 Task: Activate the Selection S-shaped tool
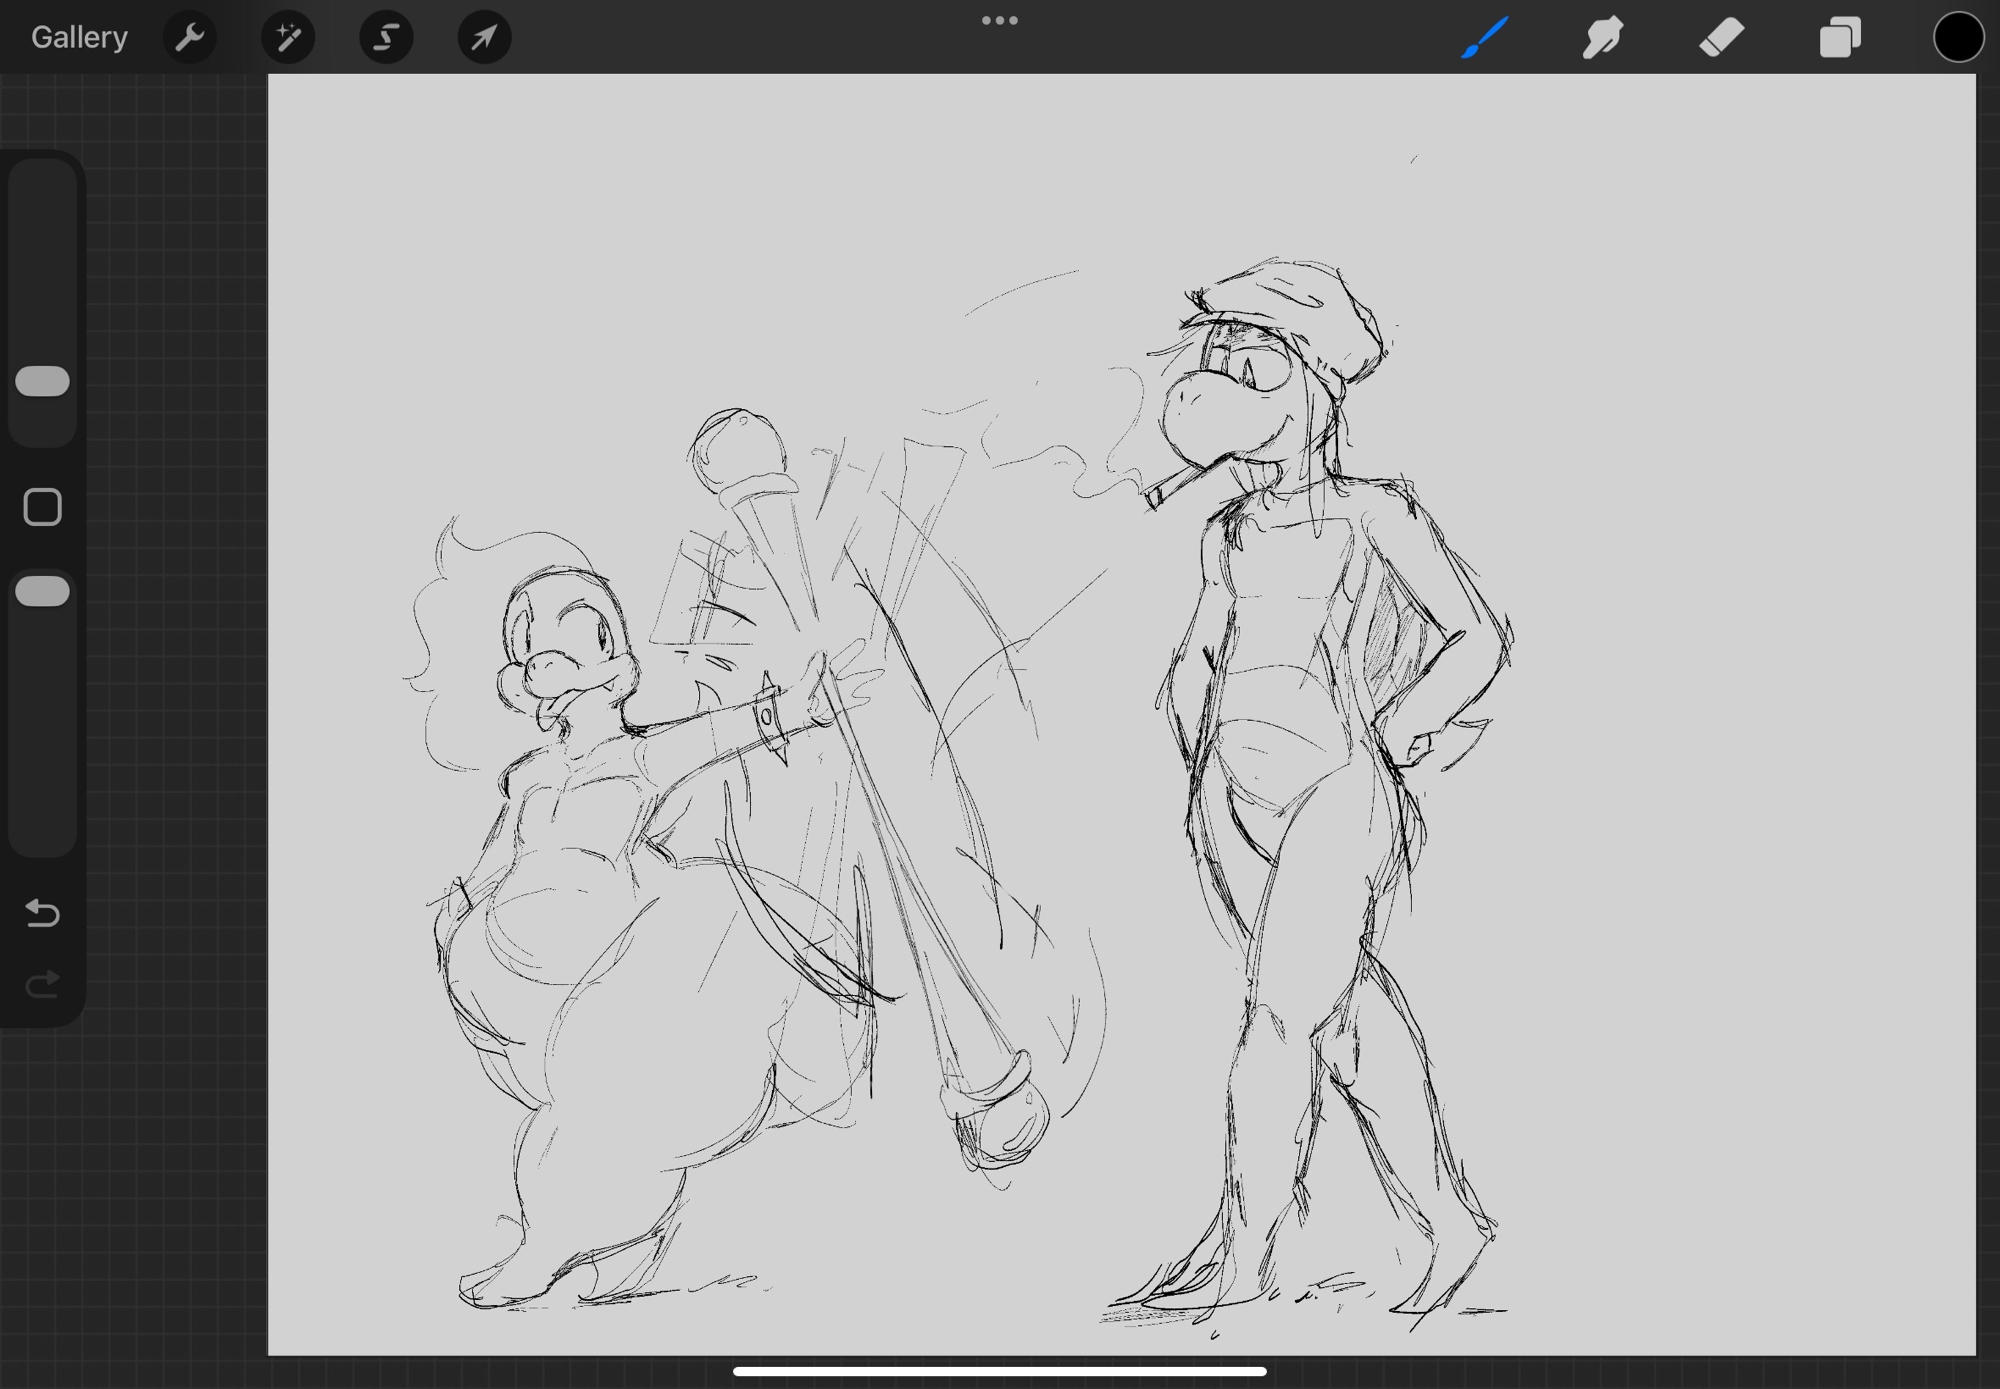386,37
